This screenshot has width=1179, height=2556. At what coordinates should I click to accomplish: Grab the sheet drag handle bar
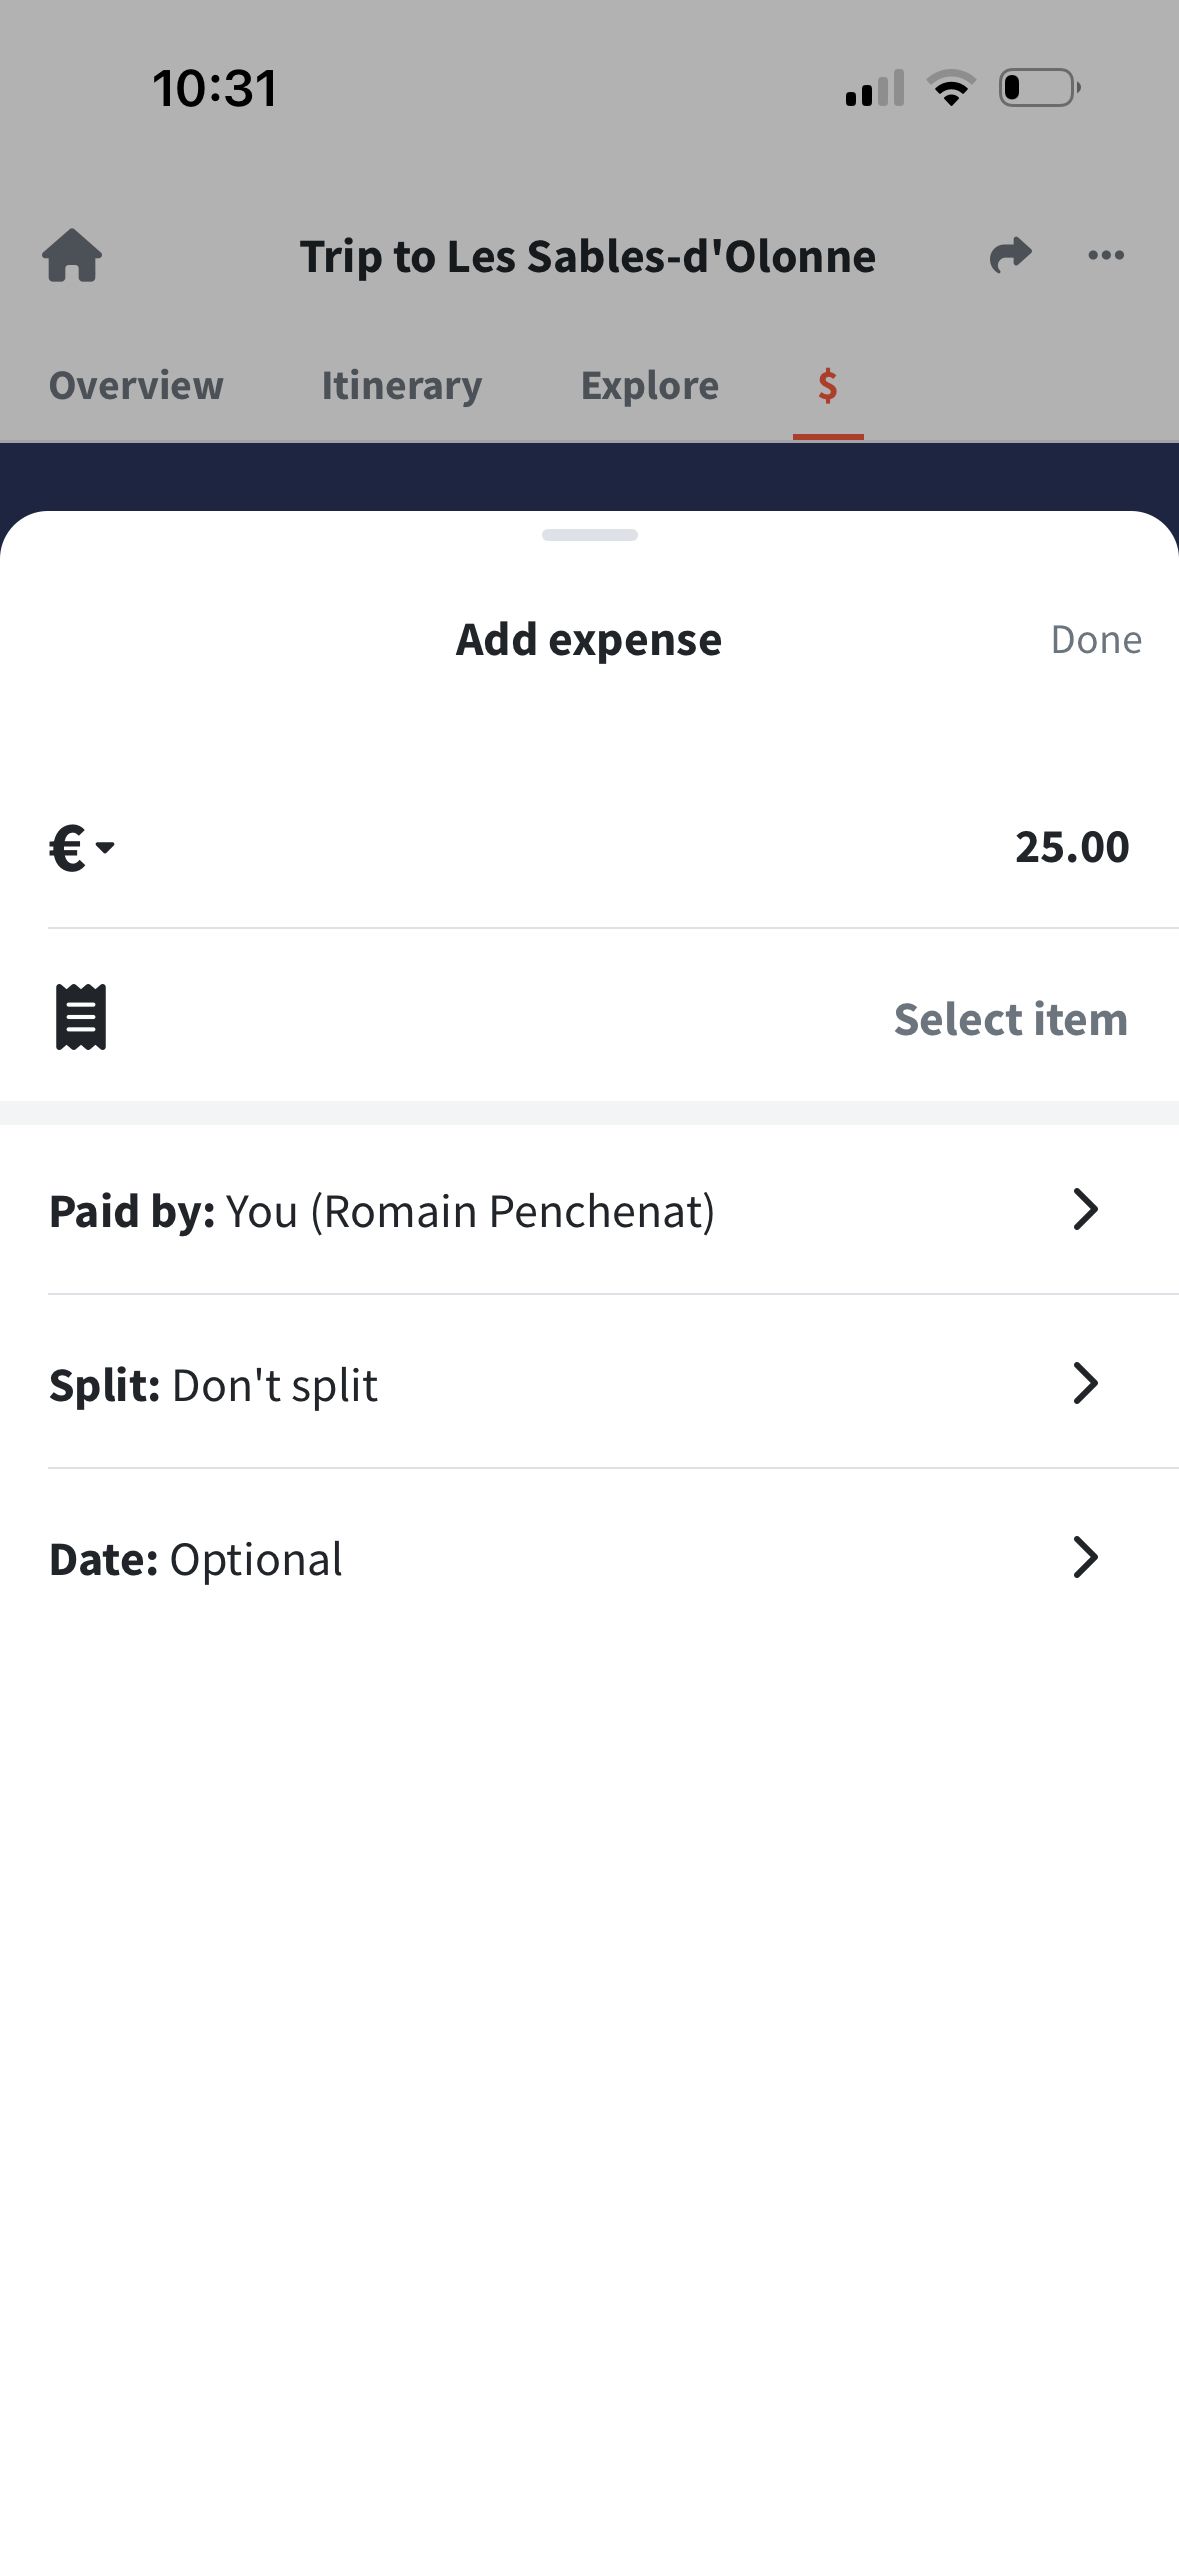[590, 535]
